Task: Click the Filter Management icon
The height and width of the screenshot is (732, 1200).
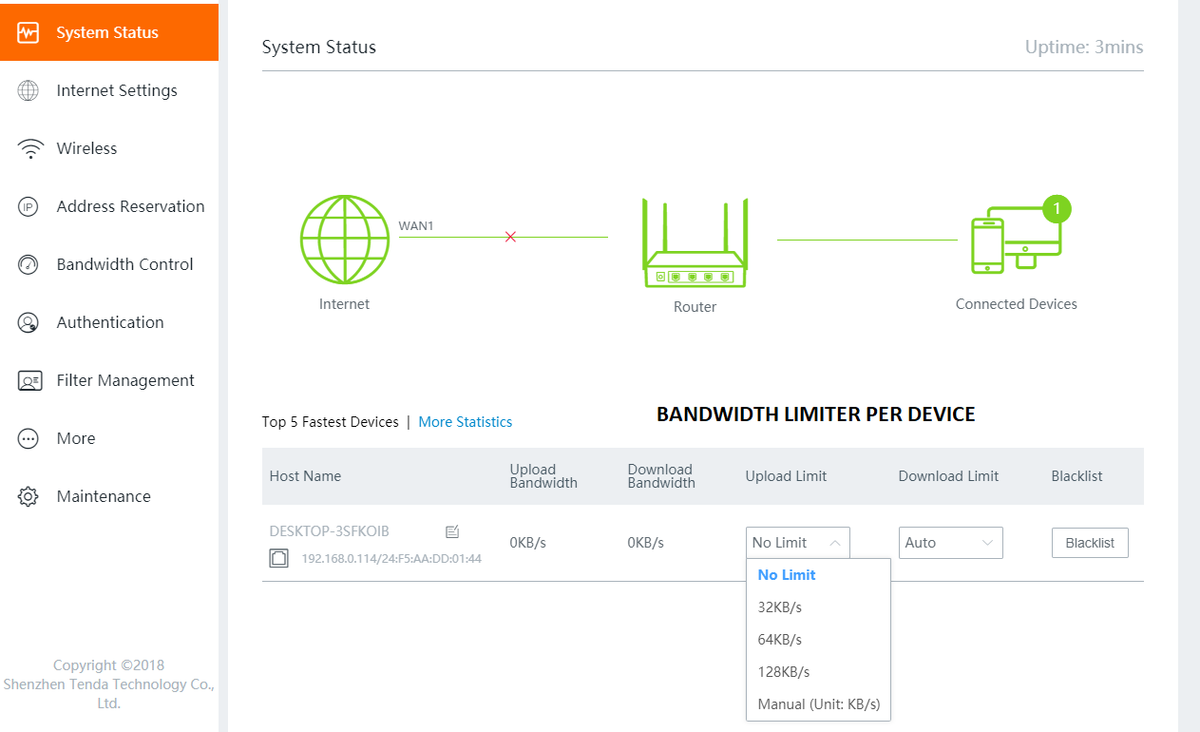Action: tap(29, 381)
